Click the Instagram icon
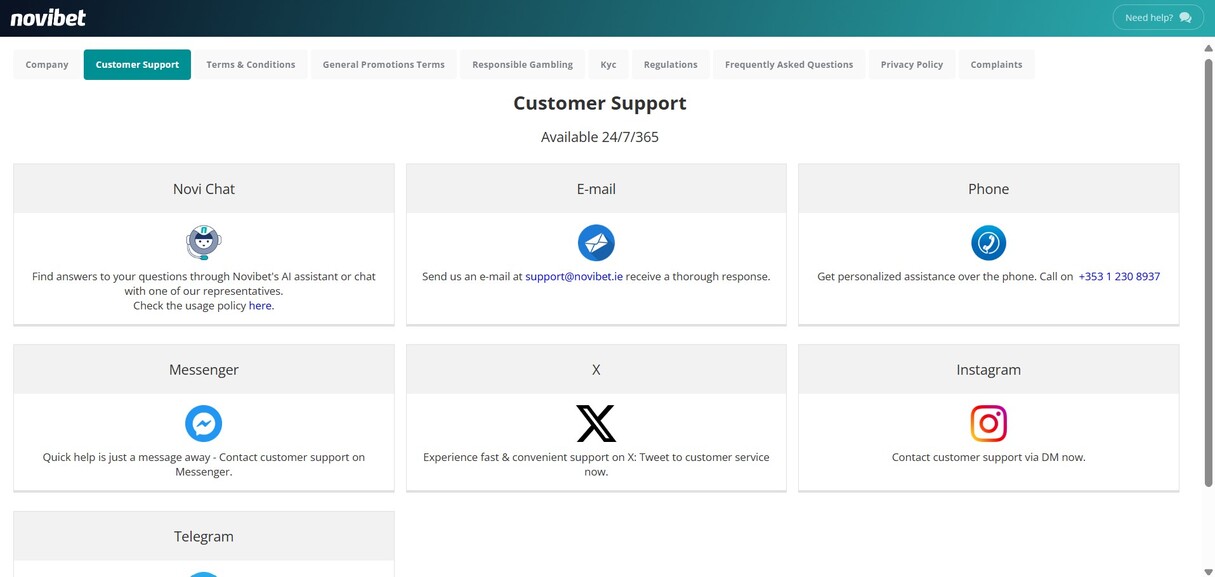Screen dimensions: 1215x577 coord(988,423)
